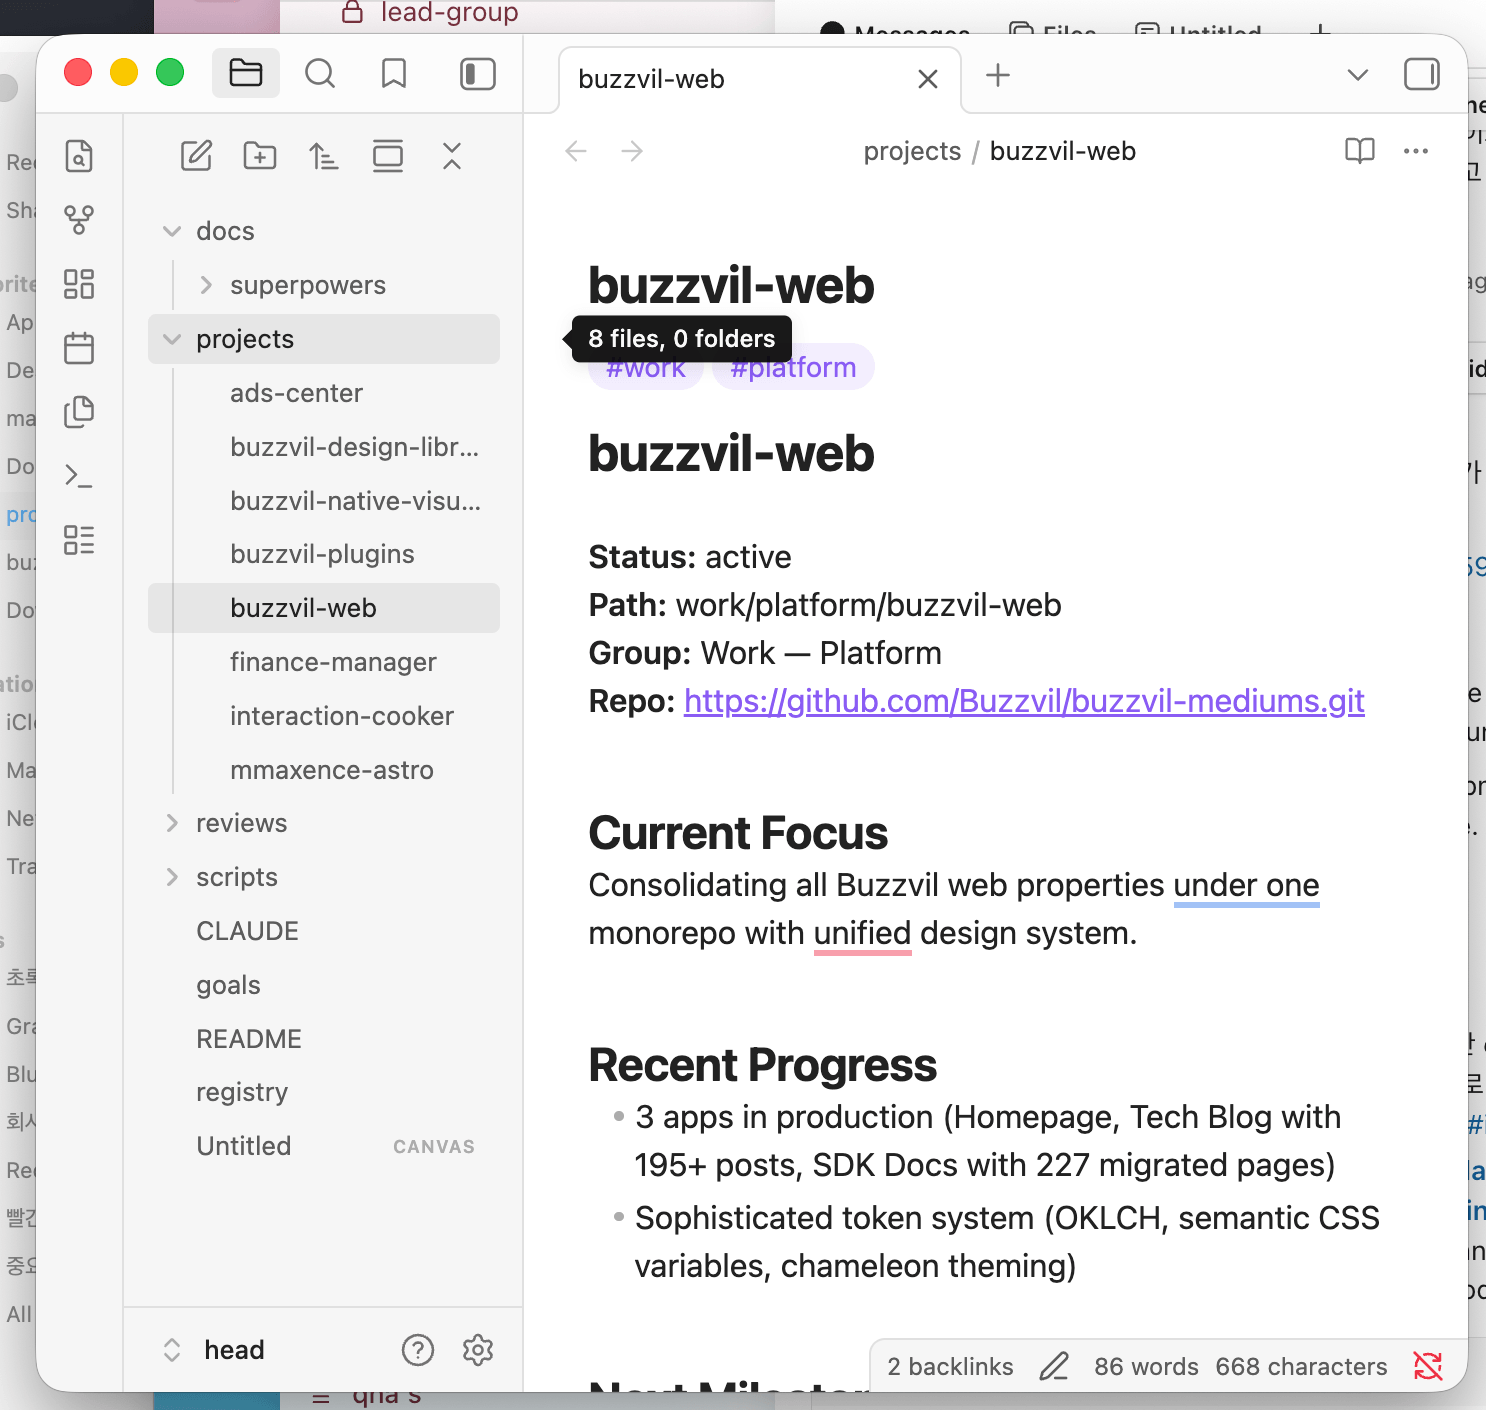Open the more options menu
This screenshot has height=1410, width=1486.
click(x=1416, y=151)
